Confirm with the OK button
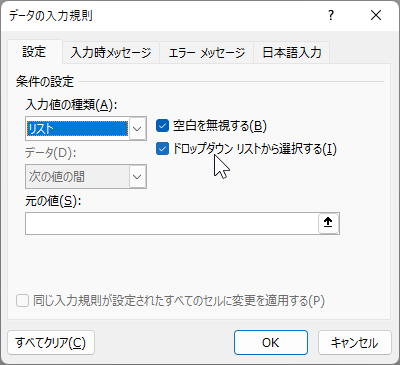The width and height of the screenshot is (400, 365). [x=271, y=343]
